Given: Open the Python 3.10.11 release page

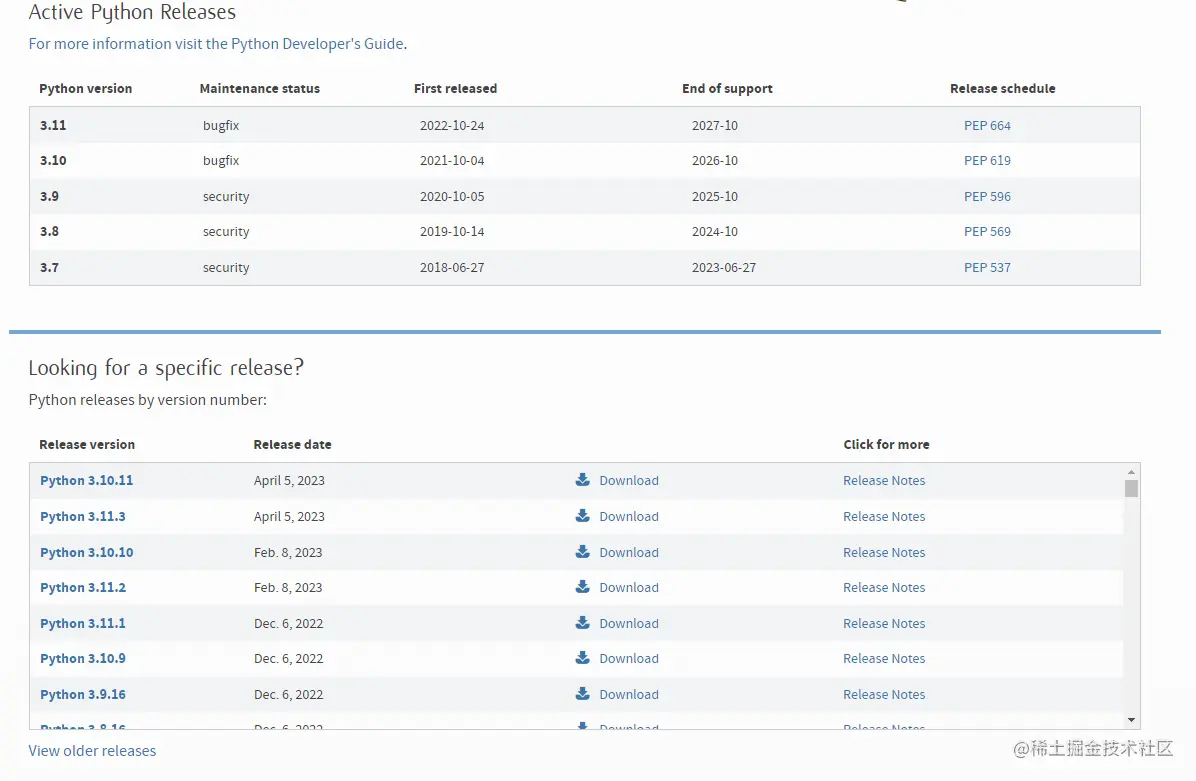Looking at the screenshot, I should [x=86, y=480].
